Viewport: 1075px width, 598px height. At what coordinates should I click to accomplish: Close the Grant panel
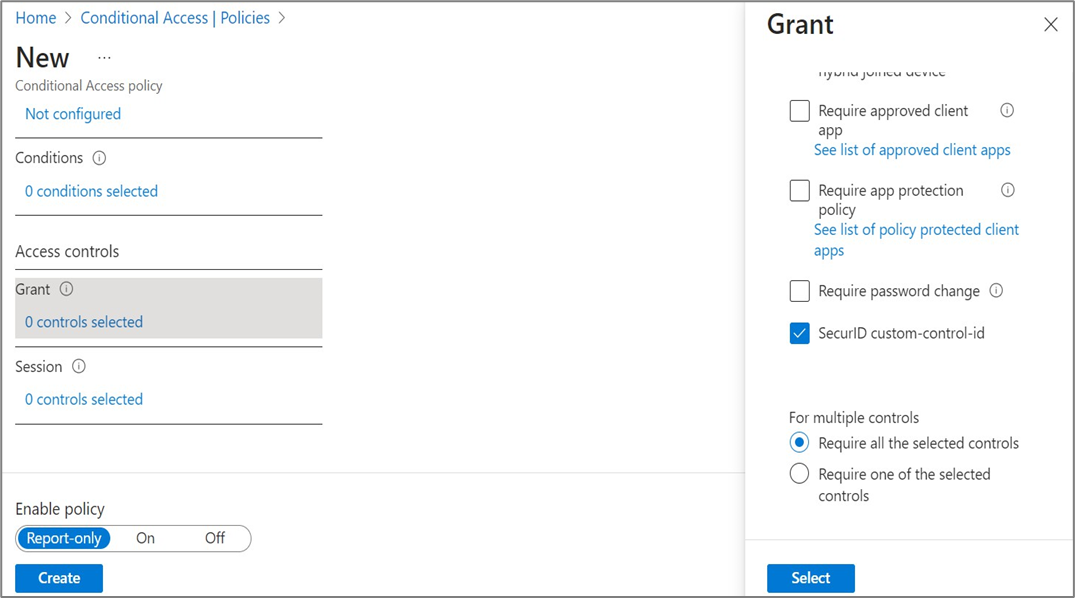1050,25
